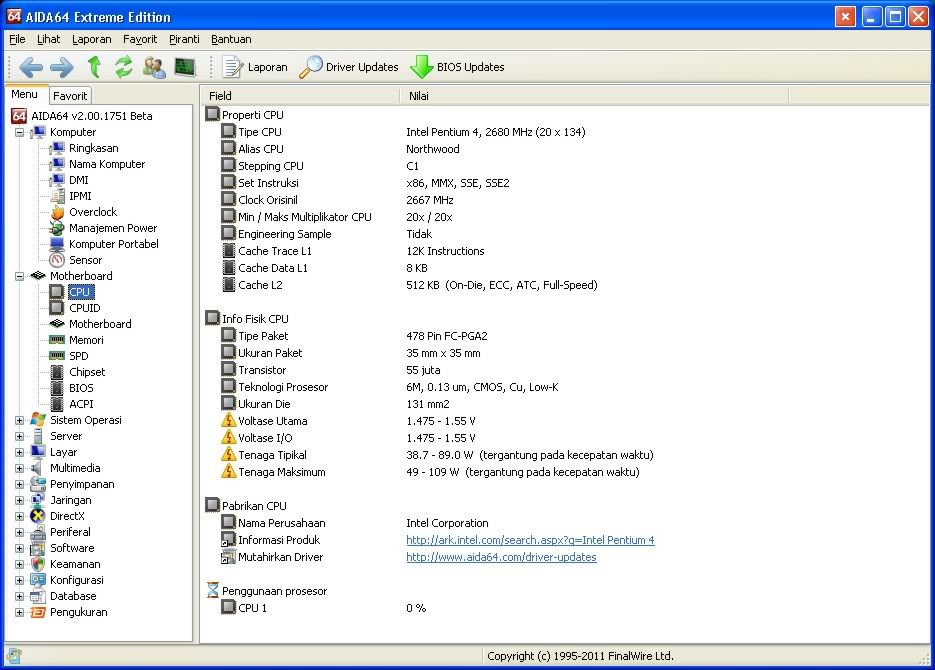Select the Periferal printer icon
Viewport: 935px width, 670px height.
[38, 532]
